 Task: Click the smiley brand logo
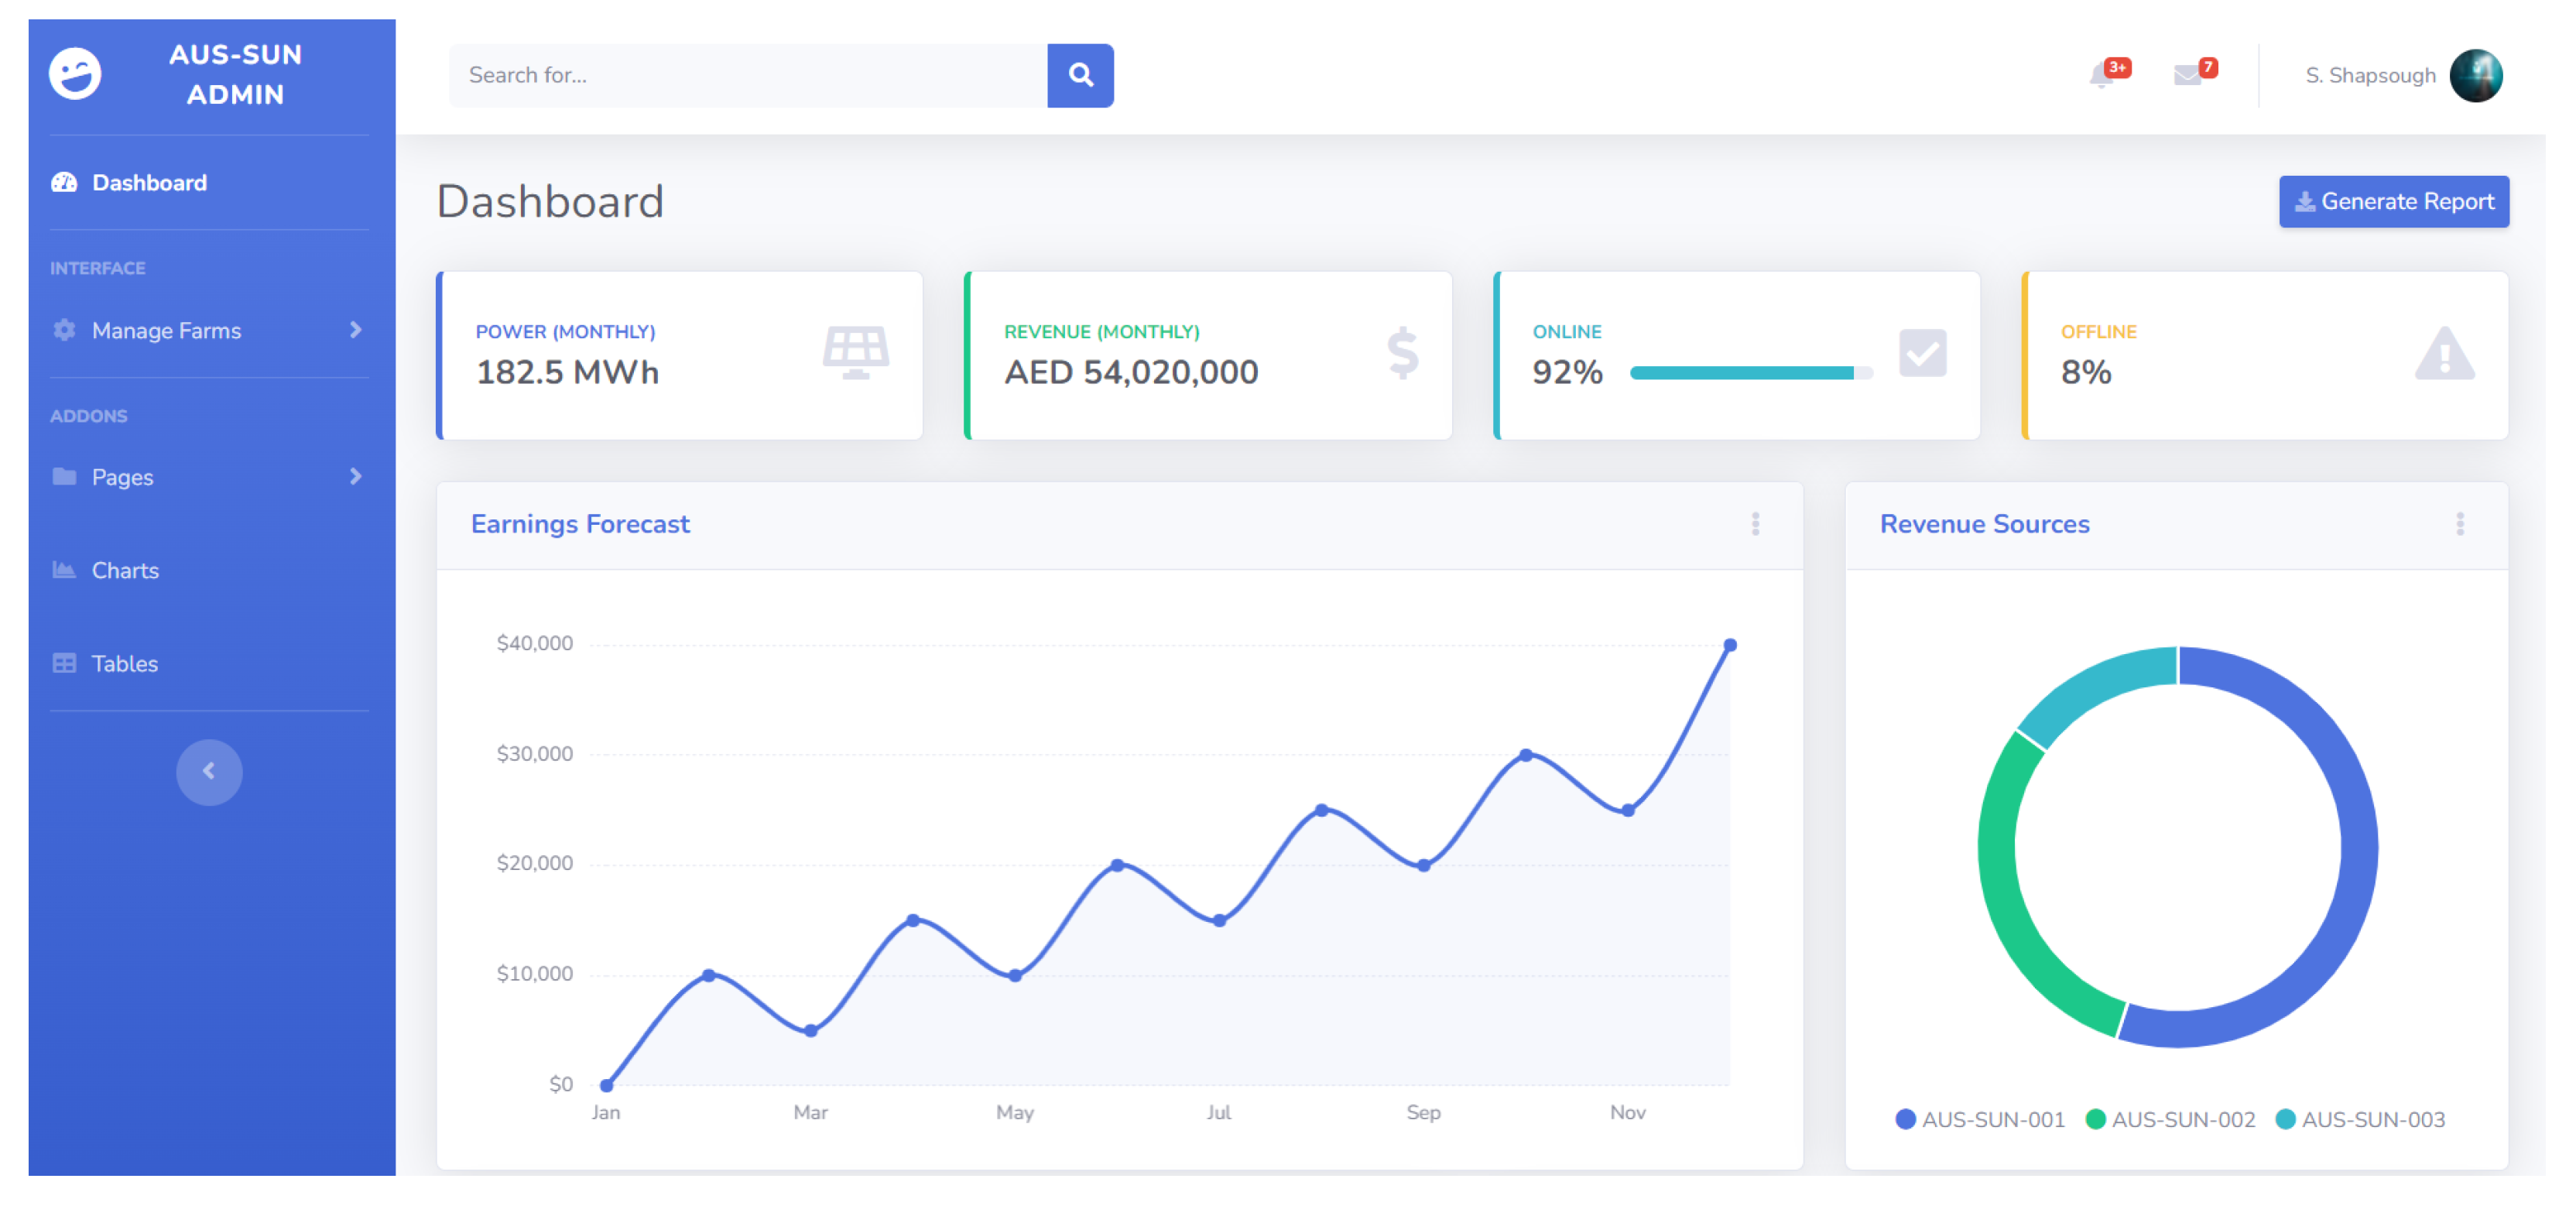click(x=75, y=74)
